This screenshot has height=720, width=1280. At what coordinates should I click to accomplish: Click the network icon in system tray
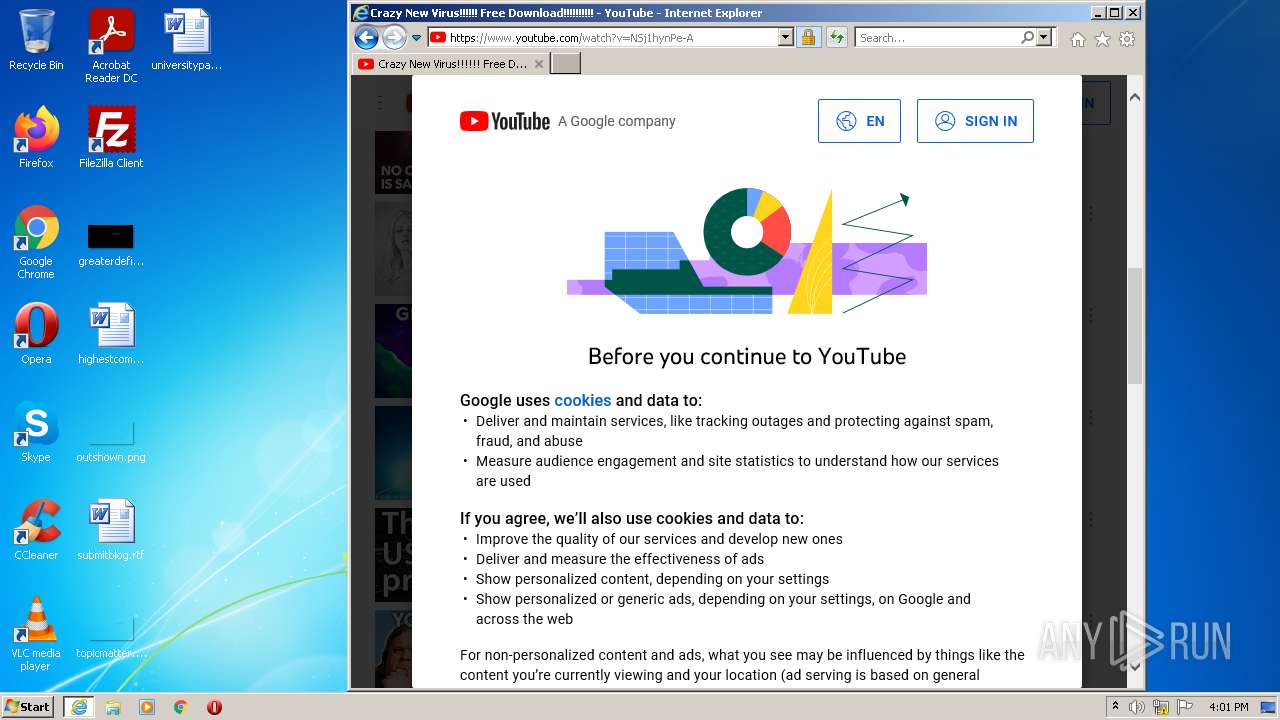click(1160, 707)
